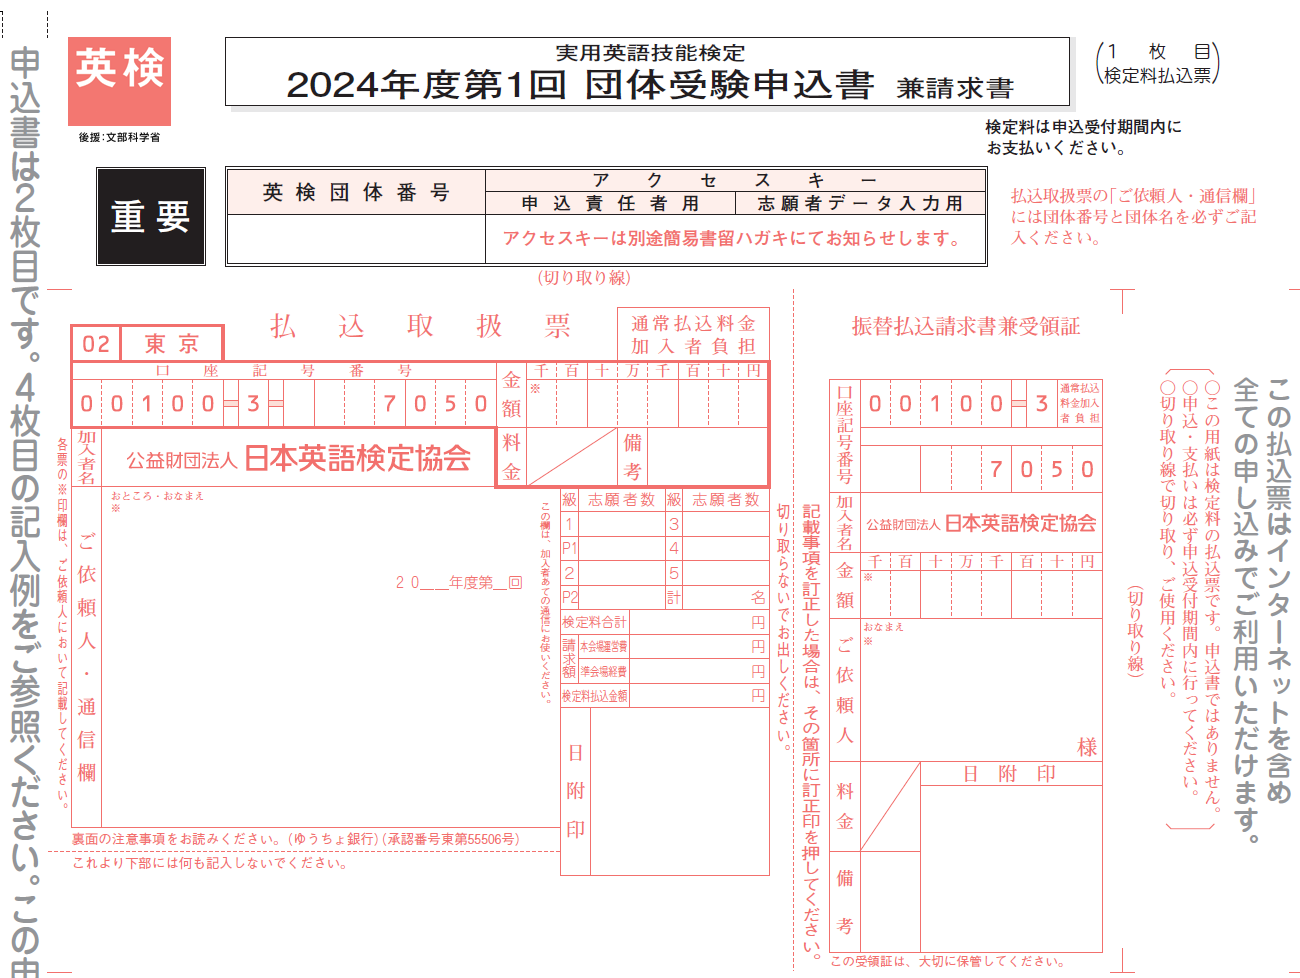
Task: Click the 2024年度第1回 団体受験申込書 title
Action: tap(579, 84)
